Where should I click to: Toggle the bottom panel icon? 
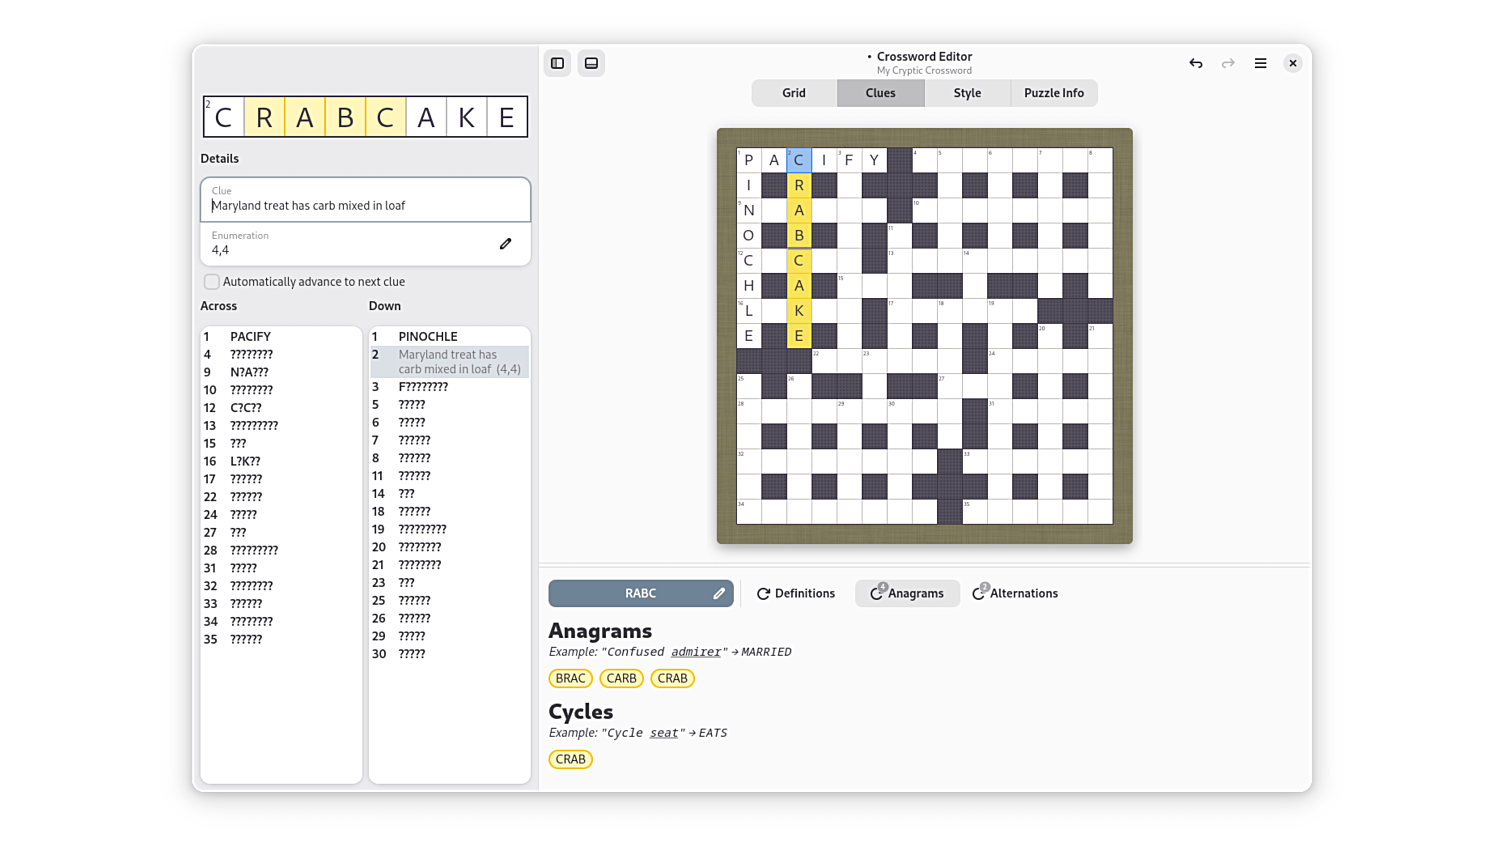point(591,63)
